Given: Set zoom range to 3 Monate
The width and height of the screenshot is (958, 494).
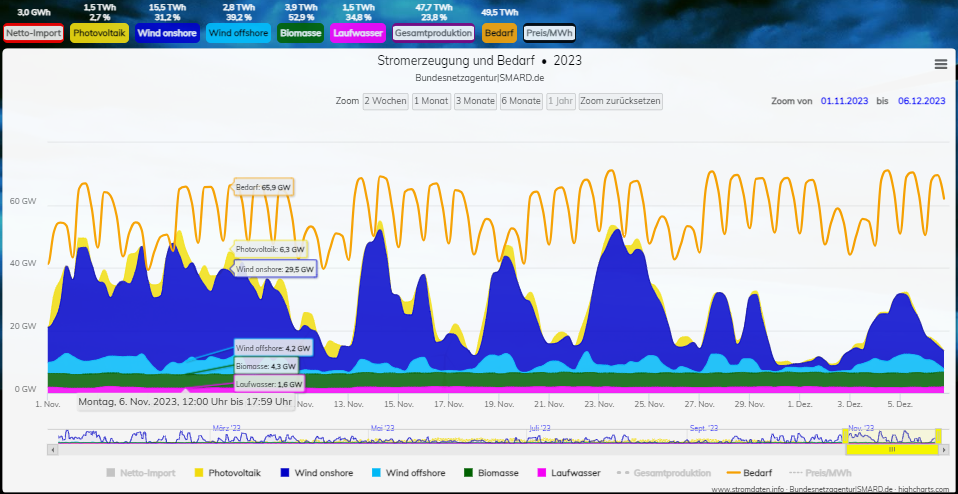Looking at the screenshot, I should (475, 101).
